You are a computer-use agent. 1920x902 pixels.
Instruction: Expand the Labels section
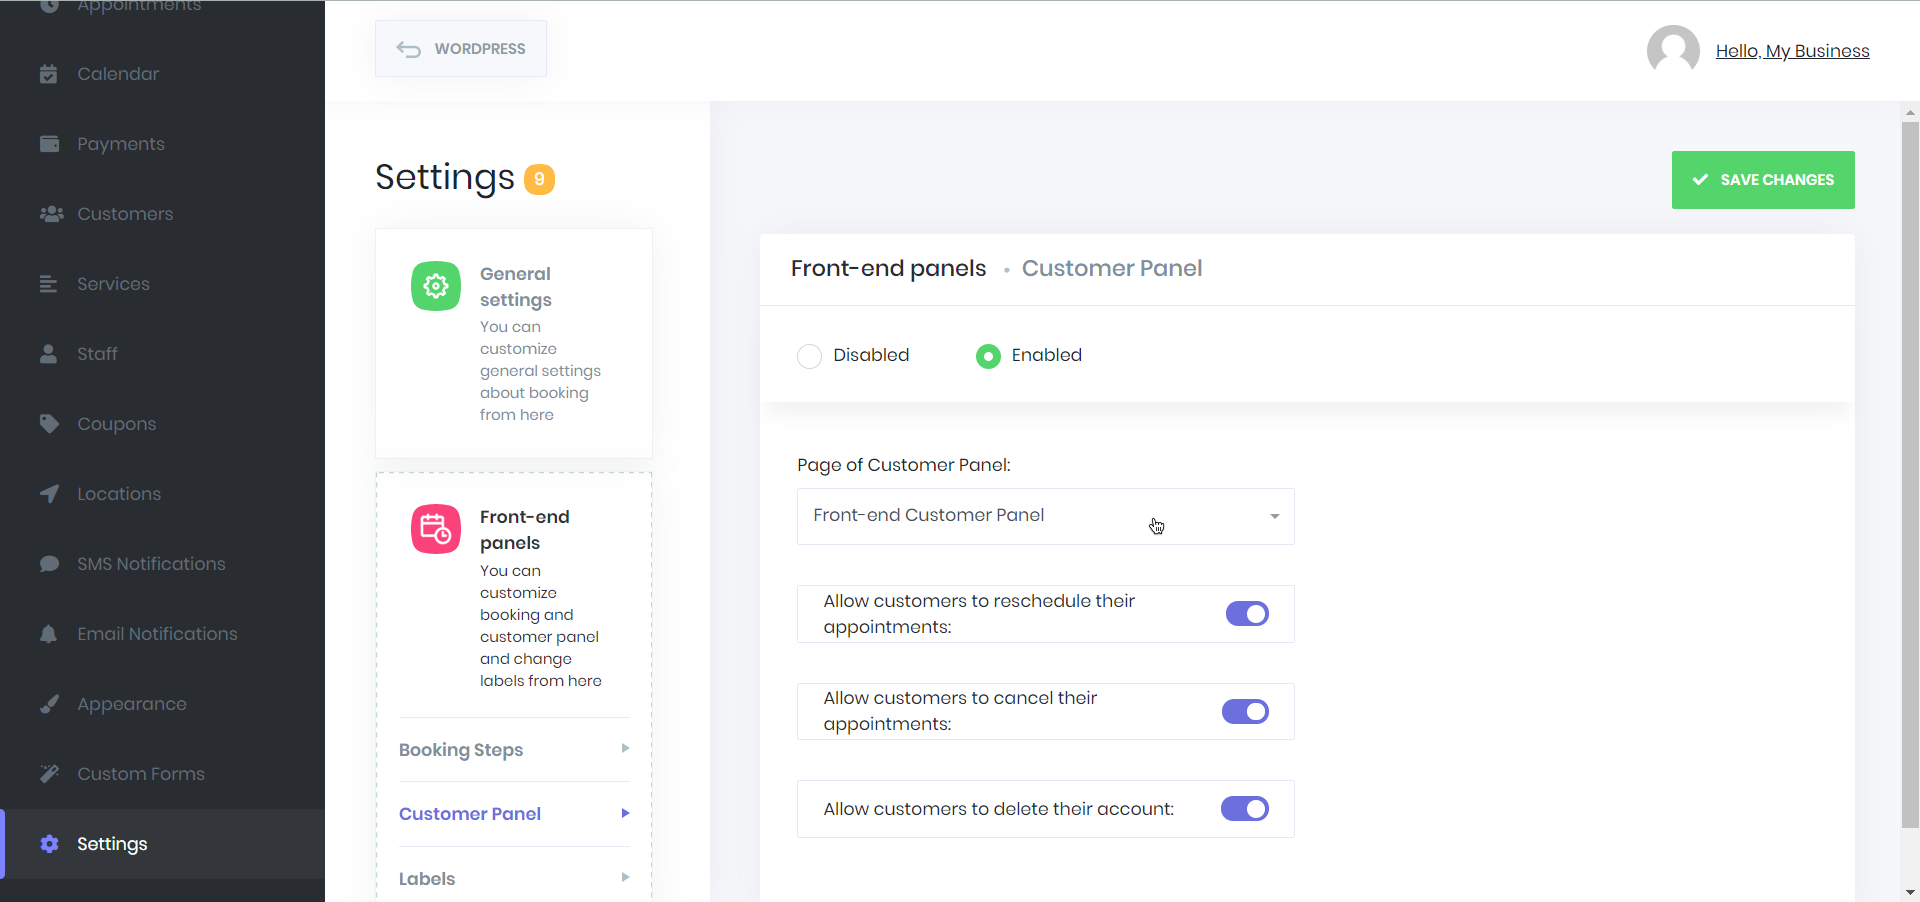(x=513, y=877)
